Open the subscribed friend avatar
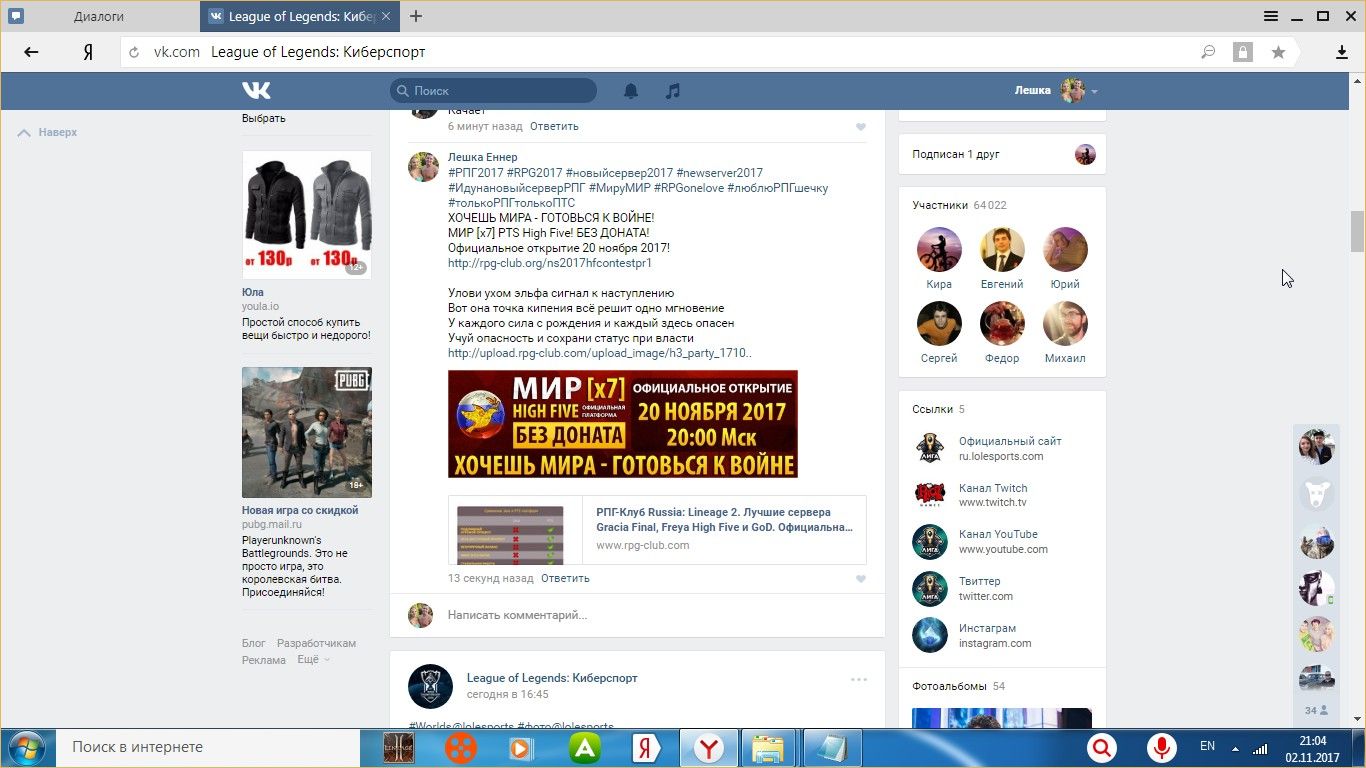Image resolution: width=1366 pixels, height=768 pixels. pyautogui.click(x=1085, y=154)
